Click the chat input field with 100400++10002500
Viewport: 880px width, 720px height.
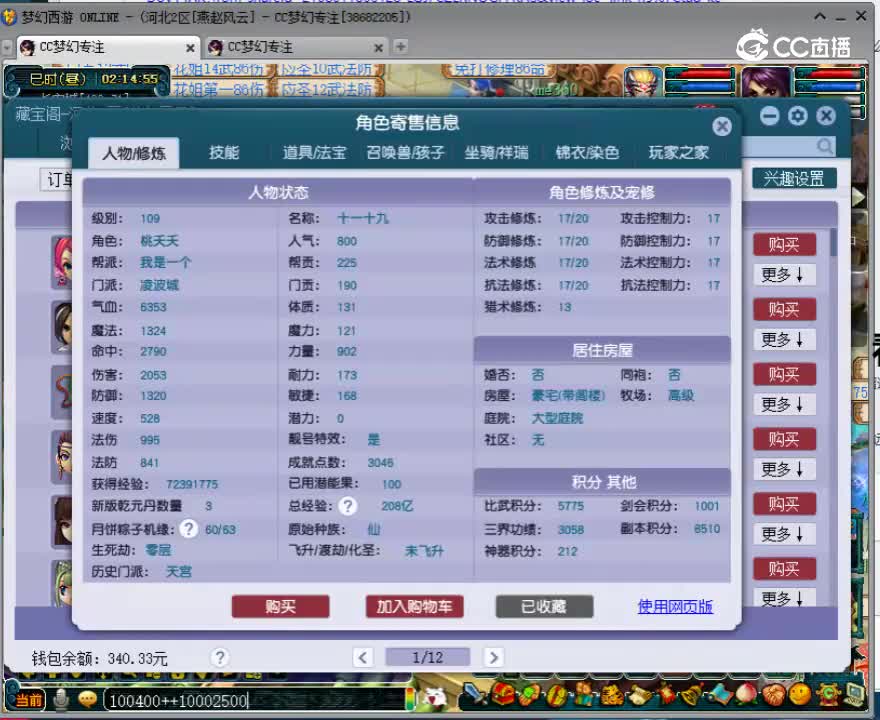(x=255, y=700)
